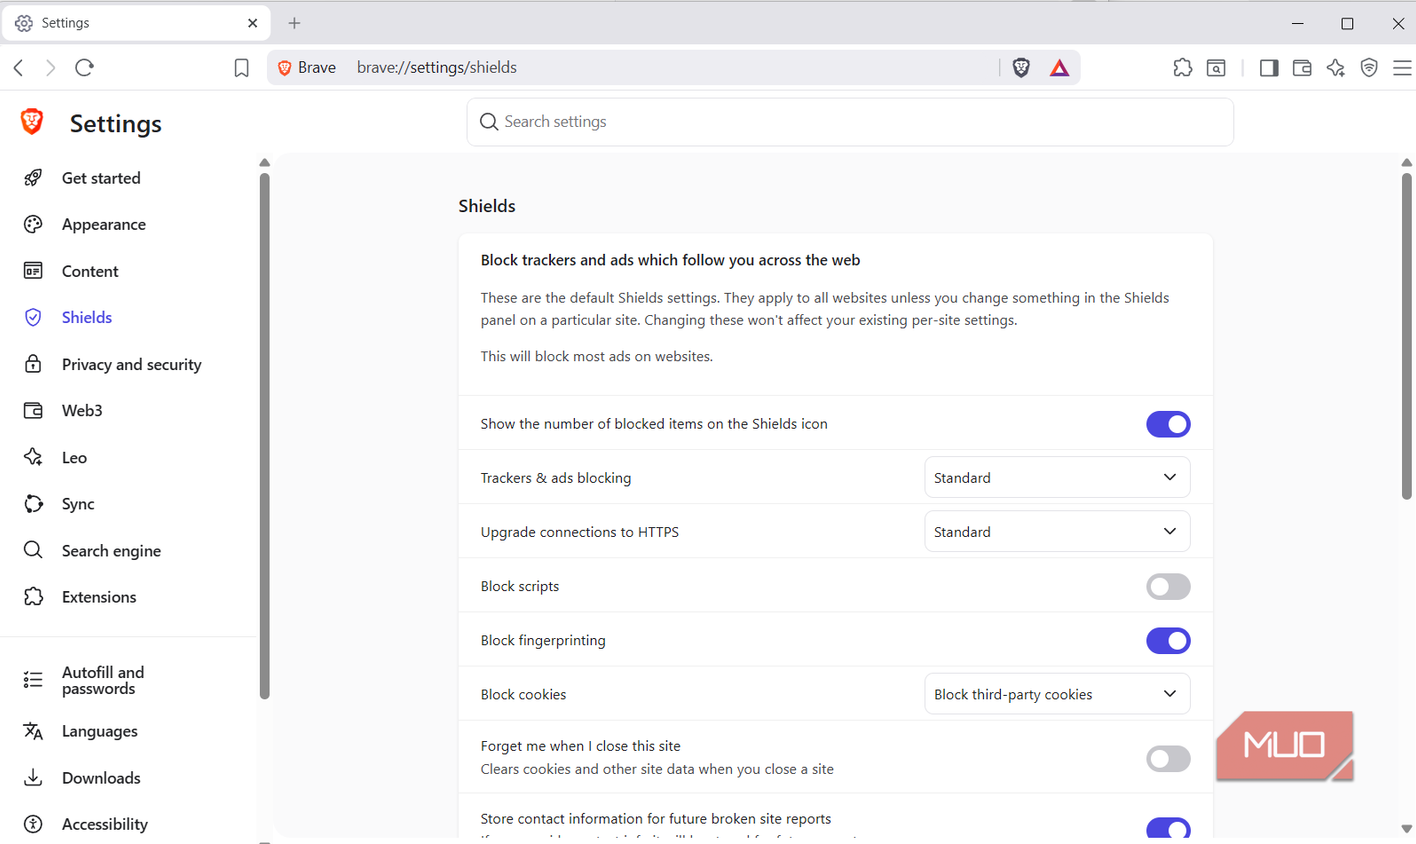
Task: Click the Brave site info chip
Action: [307, 68]
